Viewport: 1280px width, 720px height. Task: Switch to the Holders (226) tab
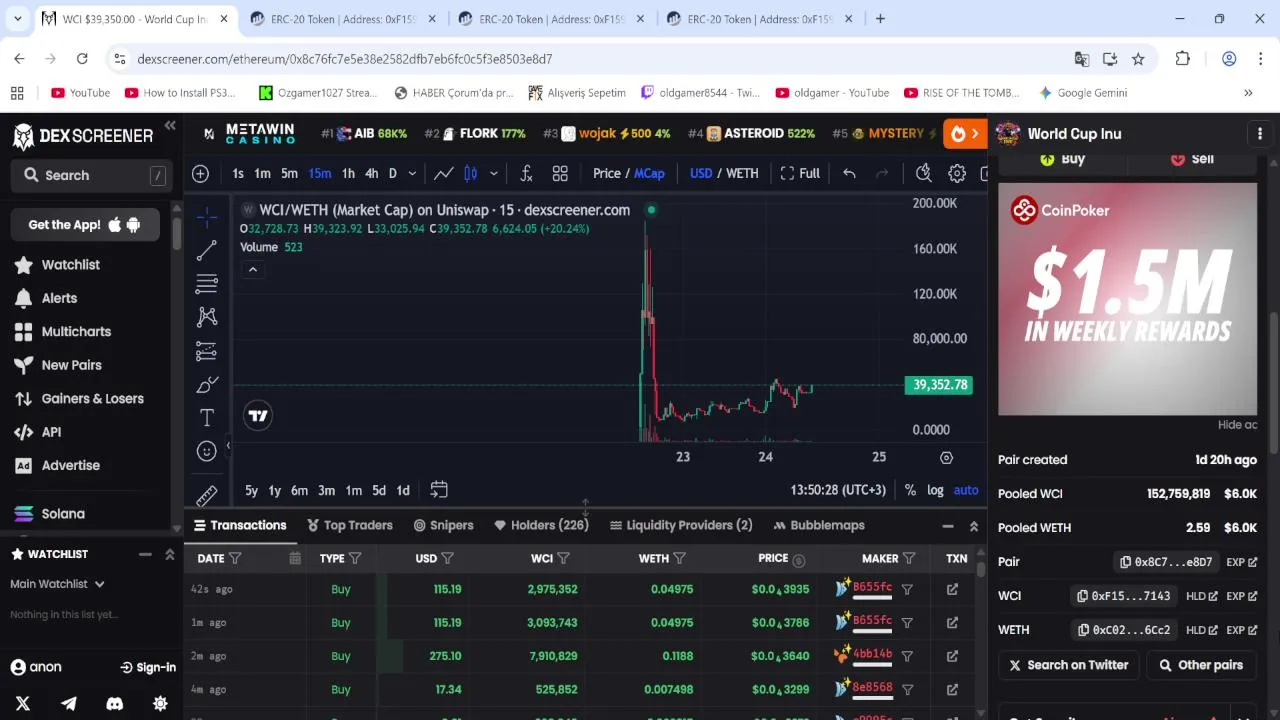tap(541, 525)
